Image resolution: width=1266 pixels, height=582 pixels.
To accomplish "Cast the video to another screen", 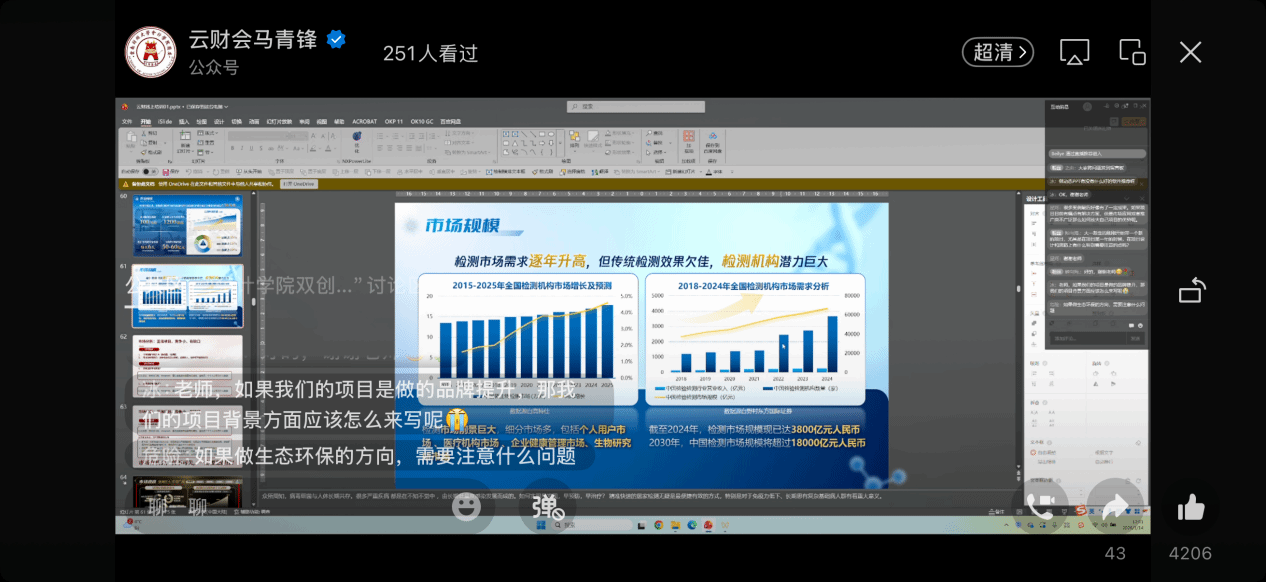I will [1074, 52].
